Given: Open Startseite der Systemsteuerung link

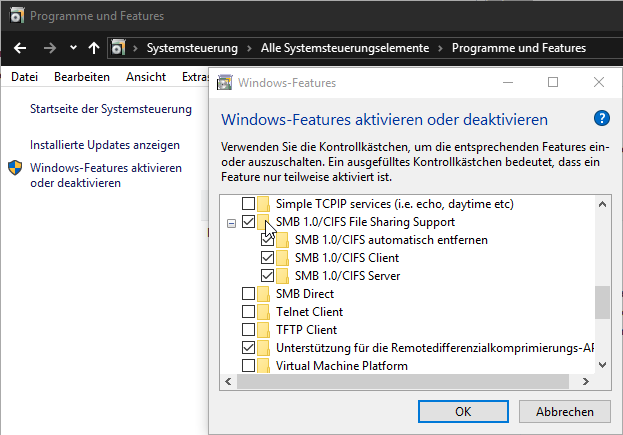Looking at the screenshot, I should 111,109.
